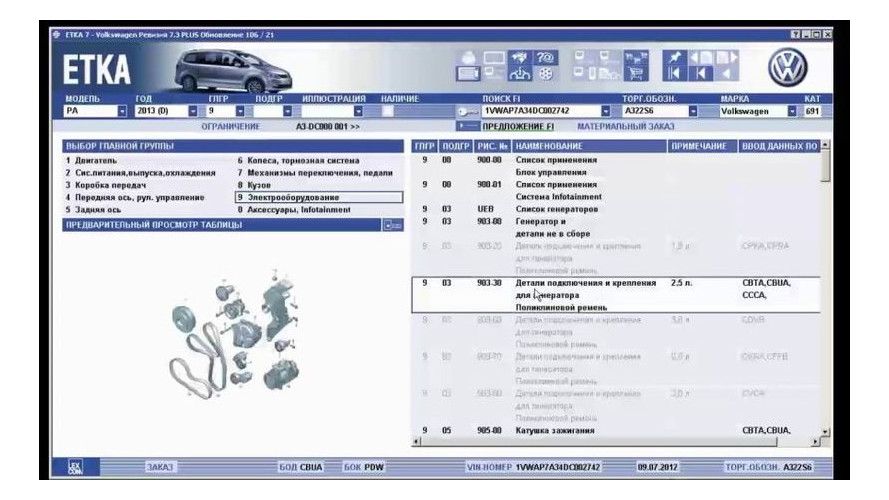Image resolution: width=889 pixels, height=500 pixels.
Task: Open the ПОИСК FI dropdown arrow
Action: [x=606, y=111]
